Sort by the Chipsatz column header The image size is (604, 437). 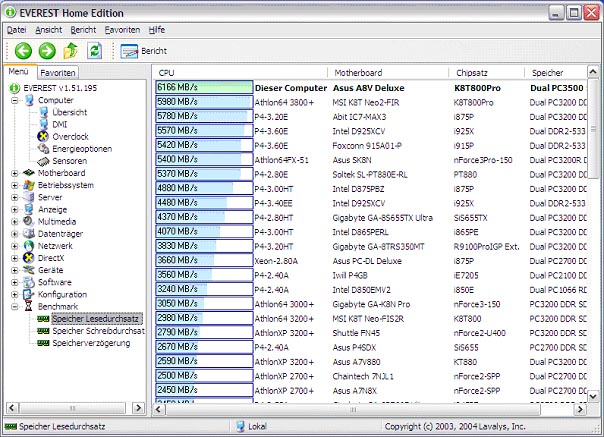(487, 73)
